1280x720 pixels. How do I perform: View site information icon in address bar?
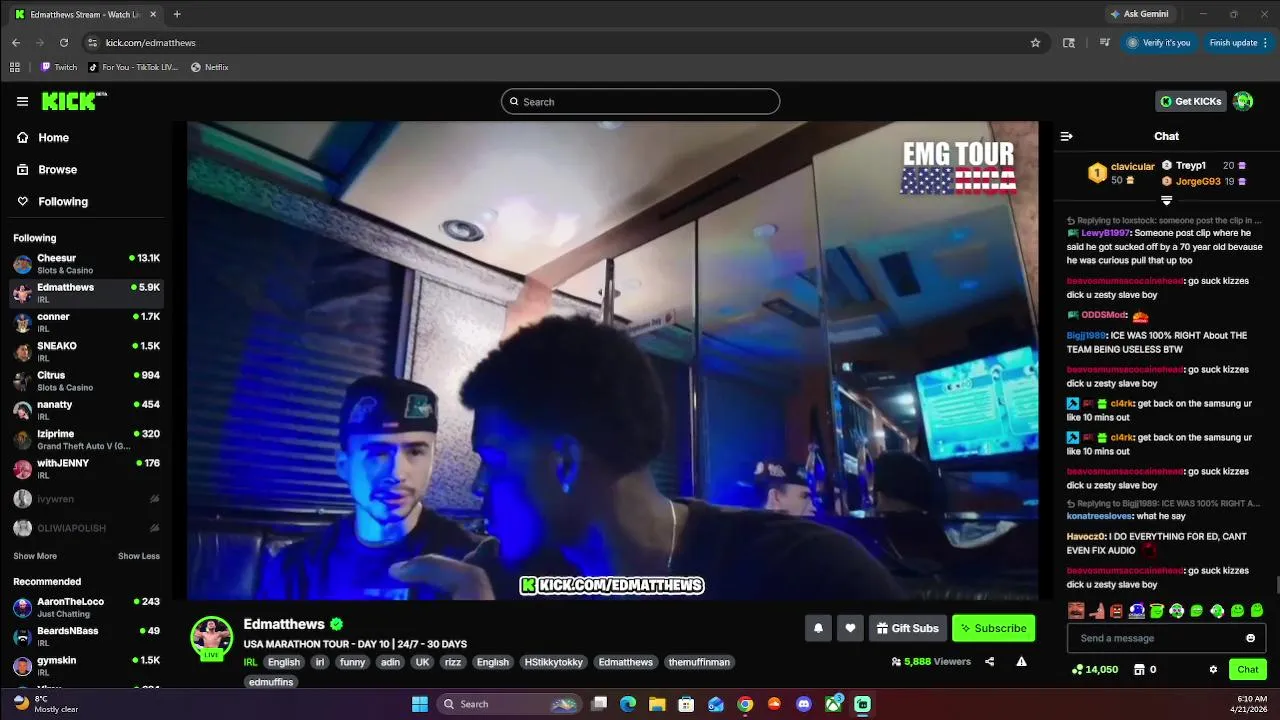tap(93, 43)
